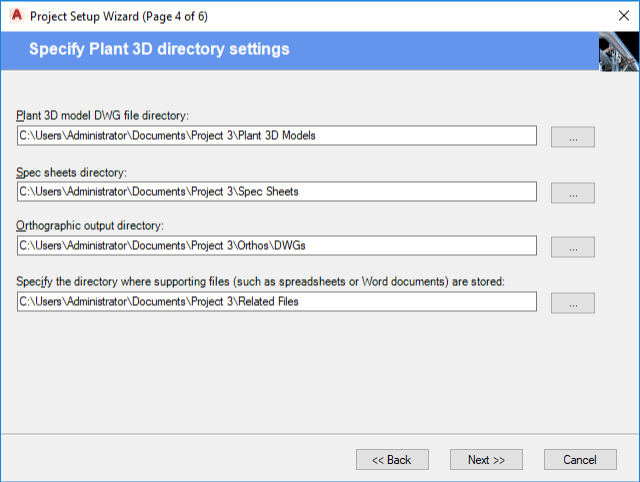Browse for Spec sheets directory
The height and width of the screenshot is (482, 640).
(x=573, y=193)
